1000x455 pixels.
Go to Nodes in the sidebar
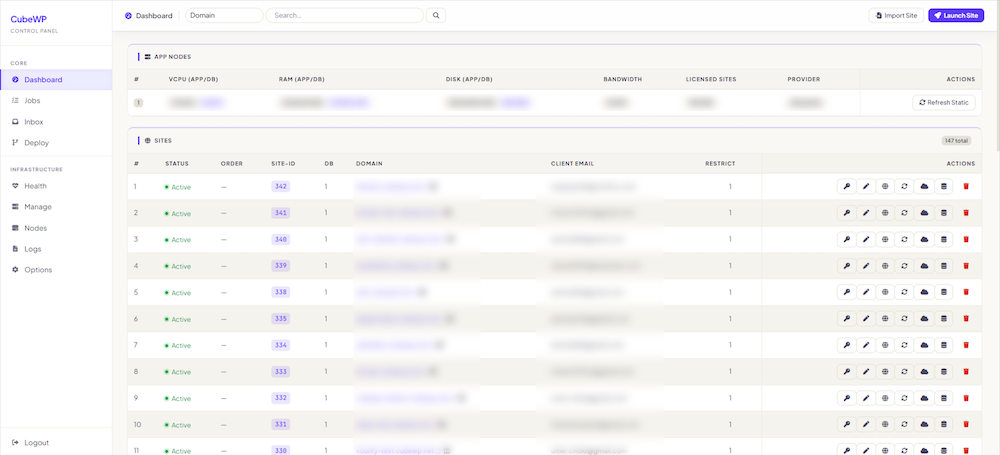56,228
